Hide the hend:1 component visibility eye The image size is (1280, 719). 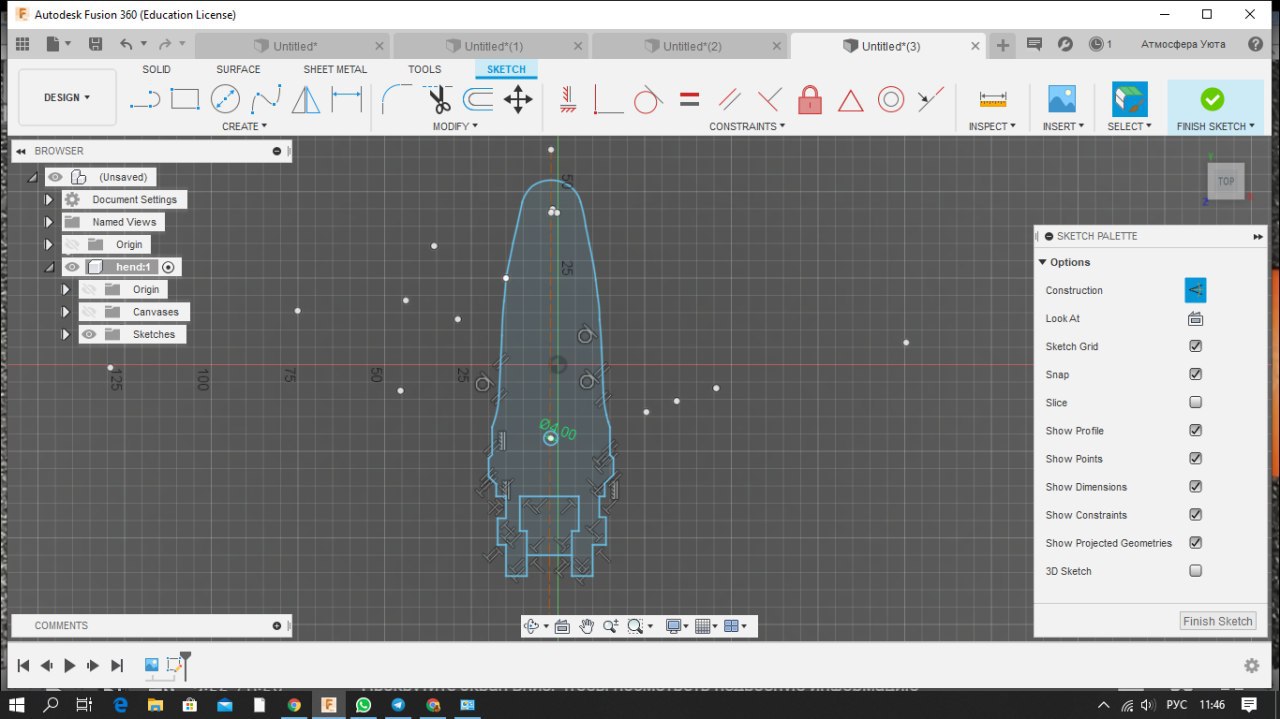[x=72, y=267]
